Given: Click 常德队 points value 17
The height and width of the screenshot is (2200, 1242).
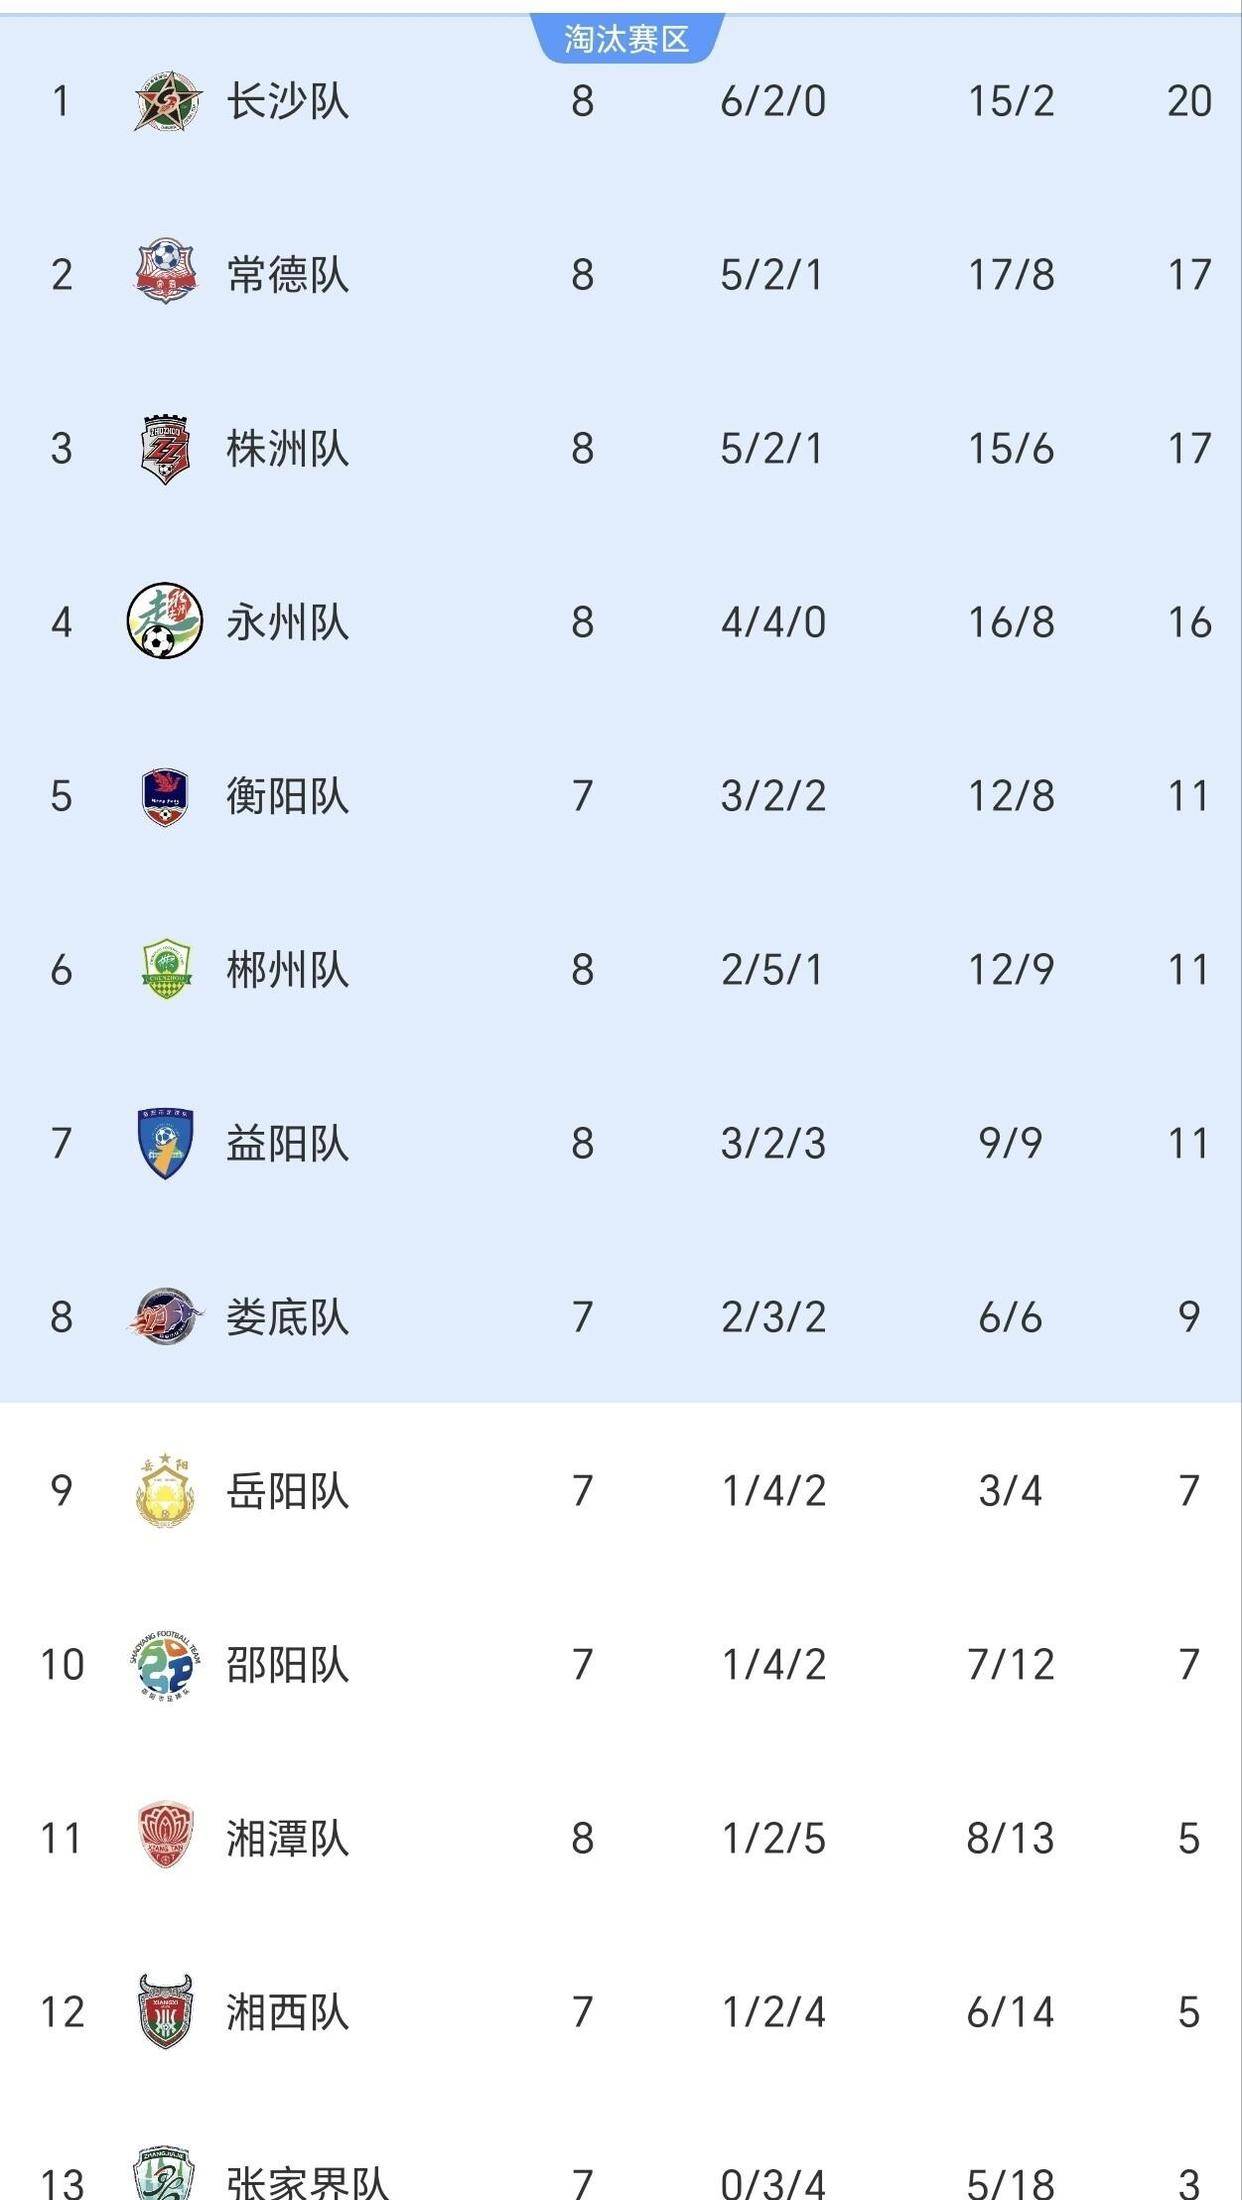Looking at the screenshot, I should point(1189,275).
